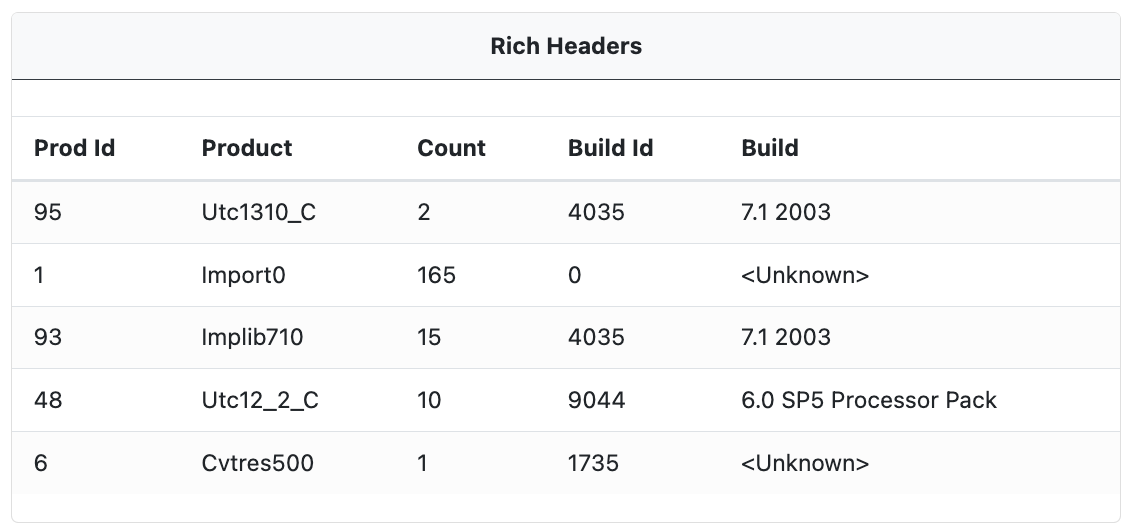Viewport: 1130px width, 530px height.
Task: Click the Count column header
Action: pyautogui.click(x=451, y=148)
